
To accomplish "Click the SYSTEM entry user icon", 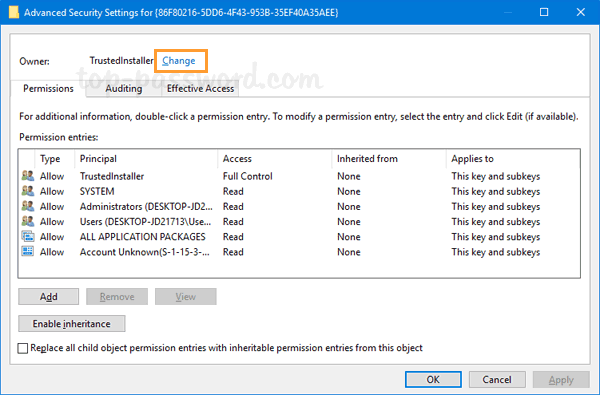I will click(x=28, y=191).
